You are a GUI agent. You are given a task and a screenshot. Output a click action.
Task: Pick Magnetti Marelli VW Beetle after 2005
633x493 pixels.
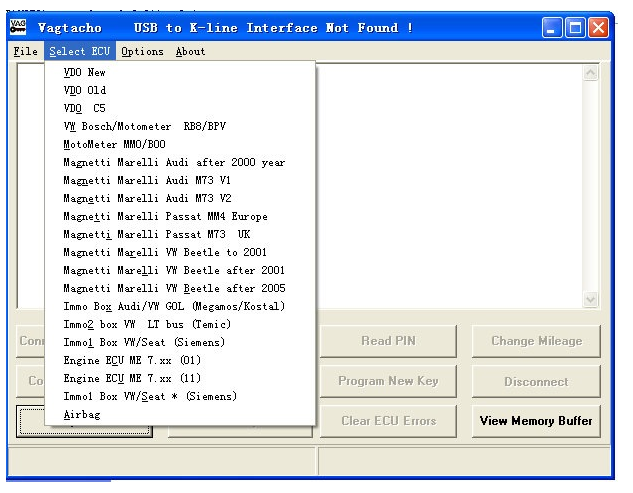point(174,288)
